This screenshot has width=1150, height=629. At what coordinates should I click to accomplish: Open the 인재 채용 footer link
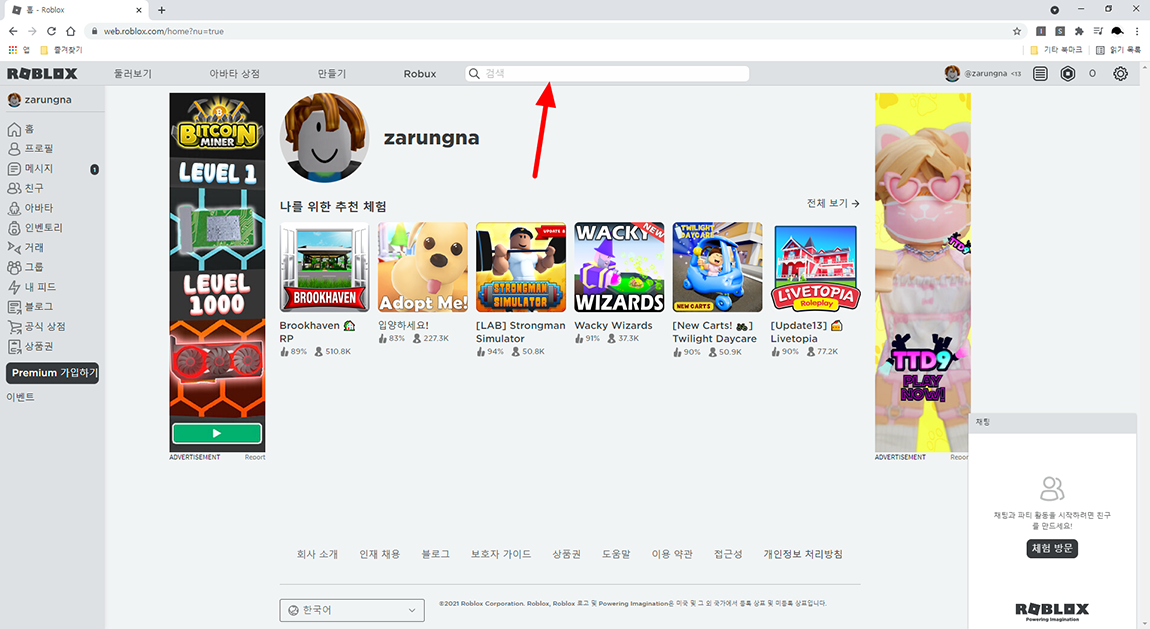tap(379, 554)
